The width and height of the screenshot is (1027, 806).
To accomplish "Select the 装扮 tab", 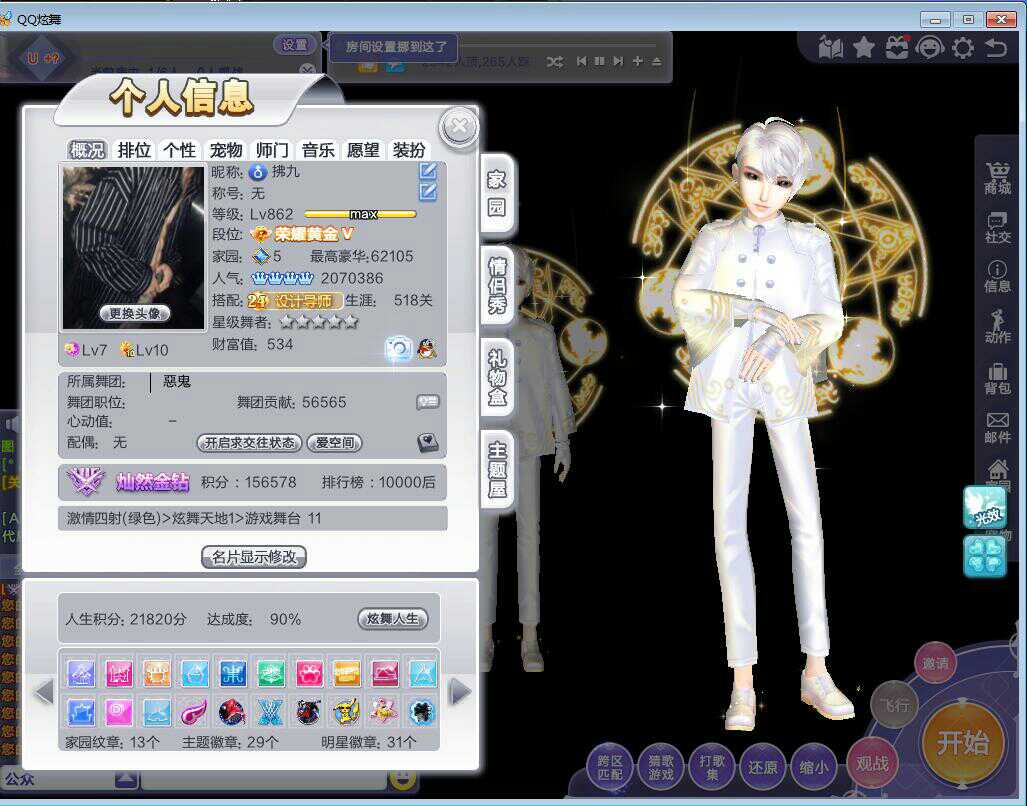I will [x=409, y=150].
